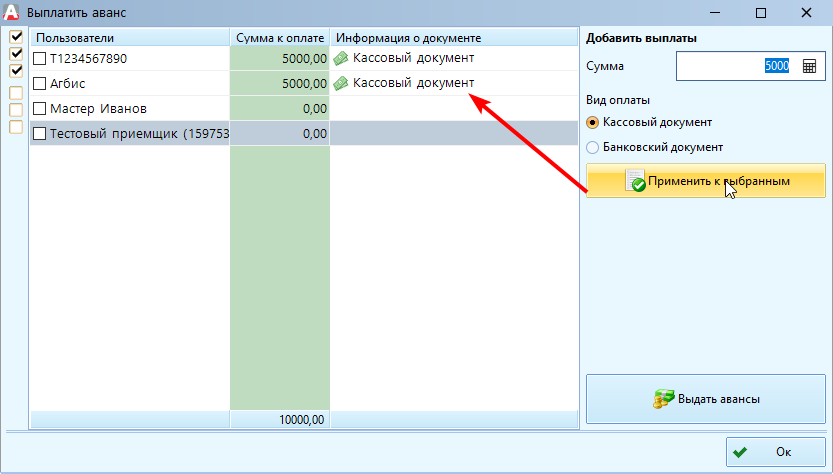Select the Кассовый документ payment option
This screenshot has height=474, width=833.
[x=593, y=122]
